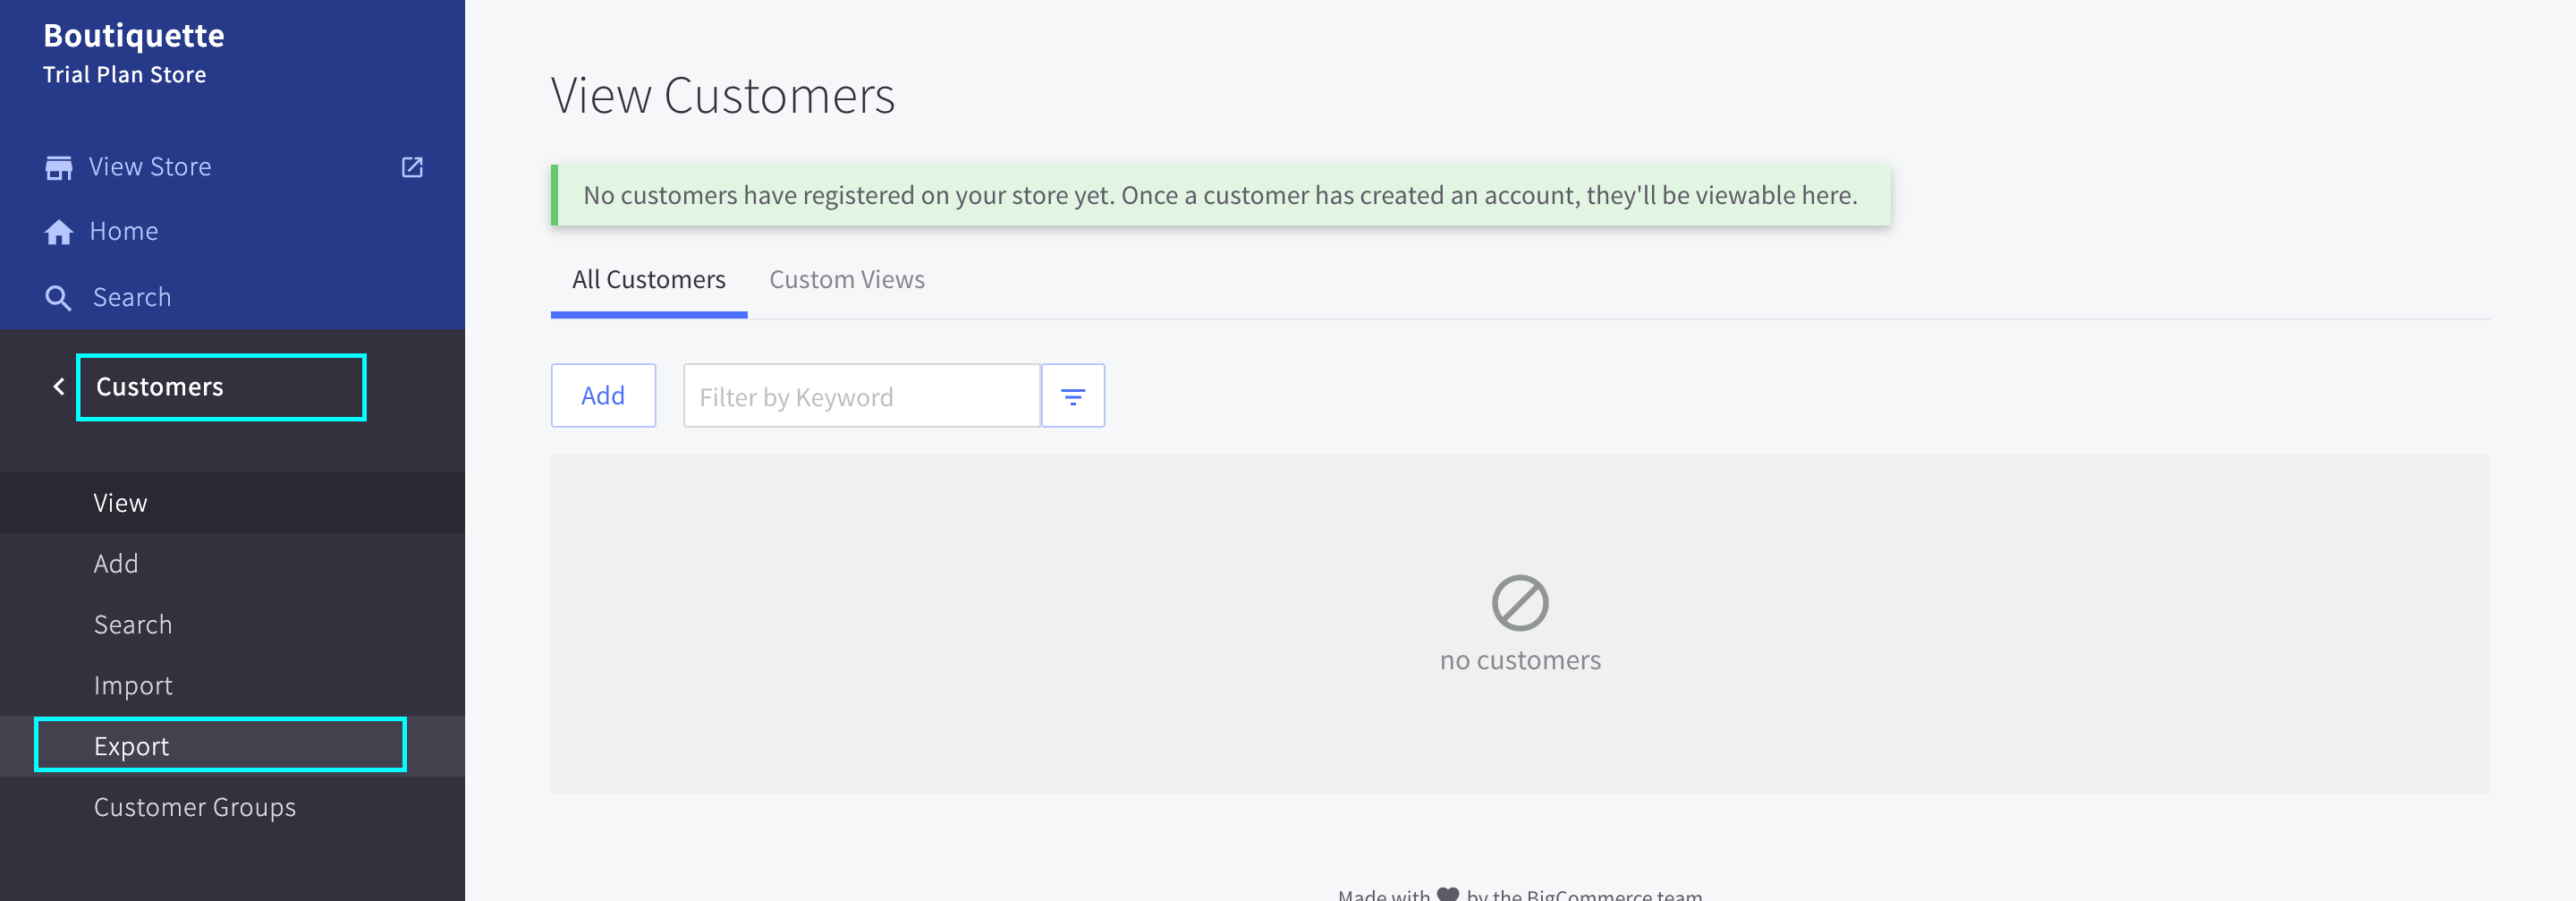This screenshot has height=901, width=2576.
Task: Select Search under Customers submenu
Action: tap(133, 624)
